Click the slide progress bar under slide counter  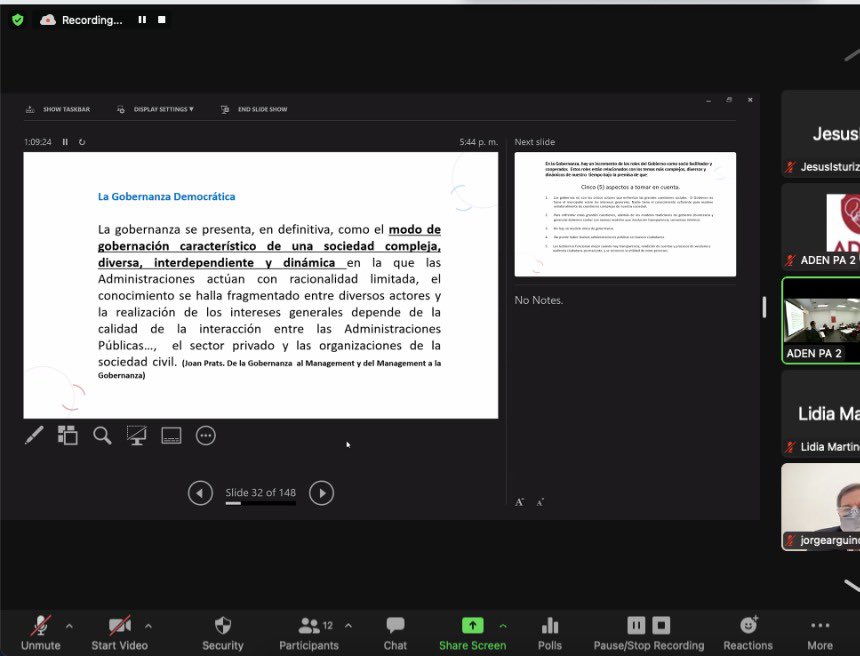point(261,503)
